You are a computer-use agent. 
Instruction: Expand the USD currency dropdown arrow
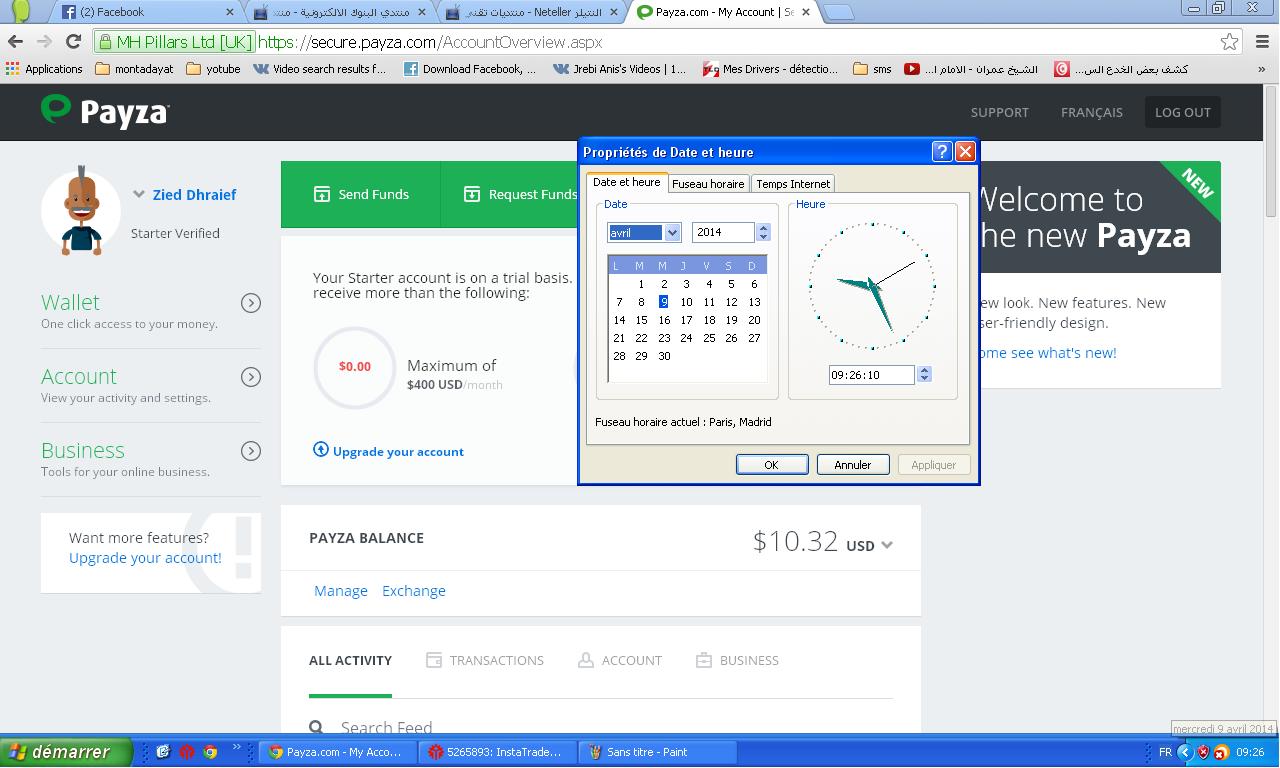click(x=887, y=545)
